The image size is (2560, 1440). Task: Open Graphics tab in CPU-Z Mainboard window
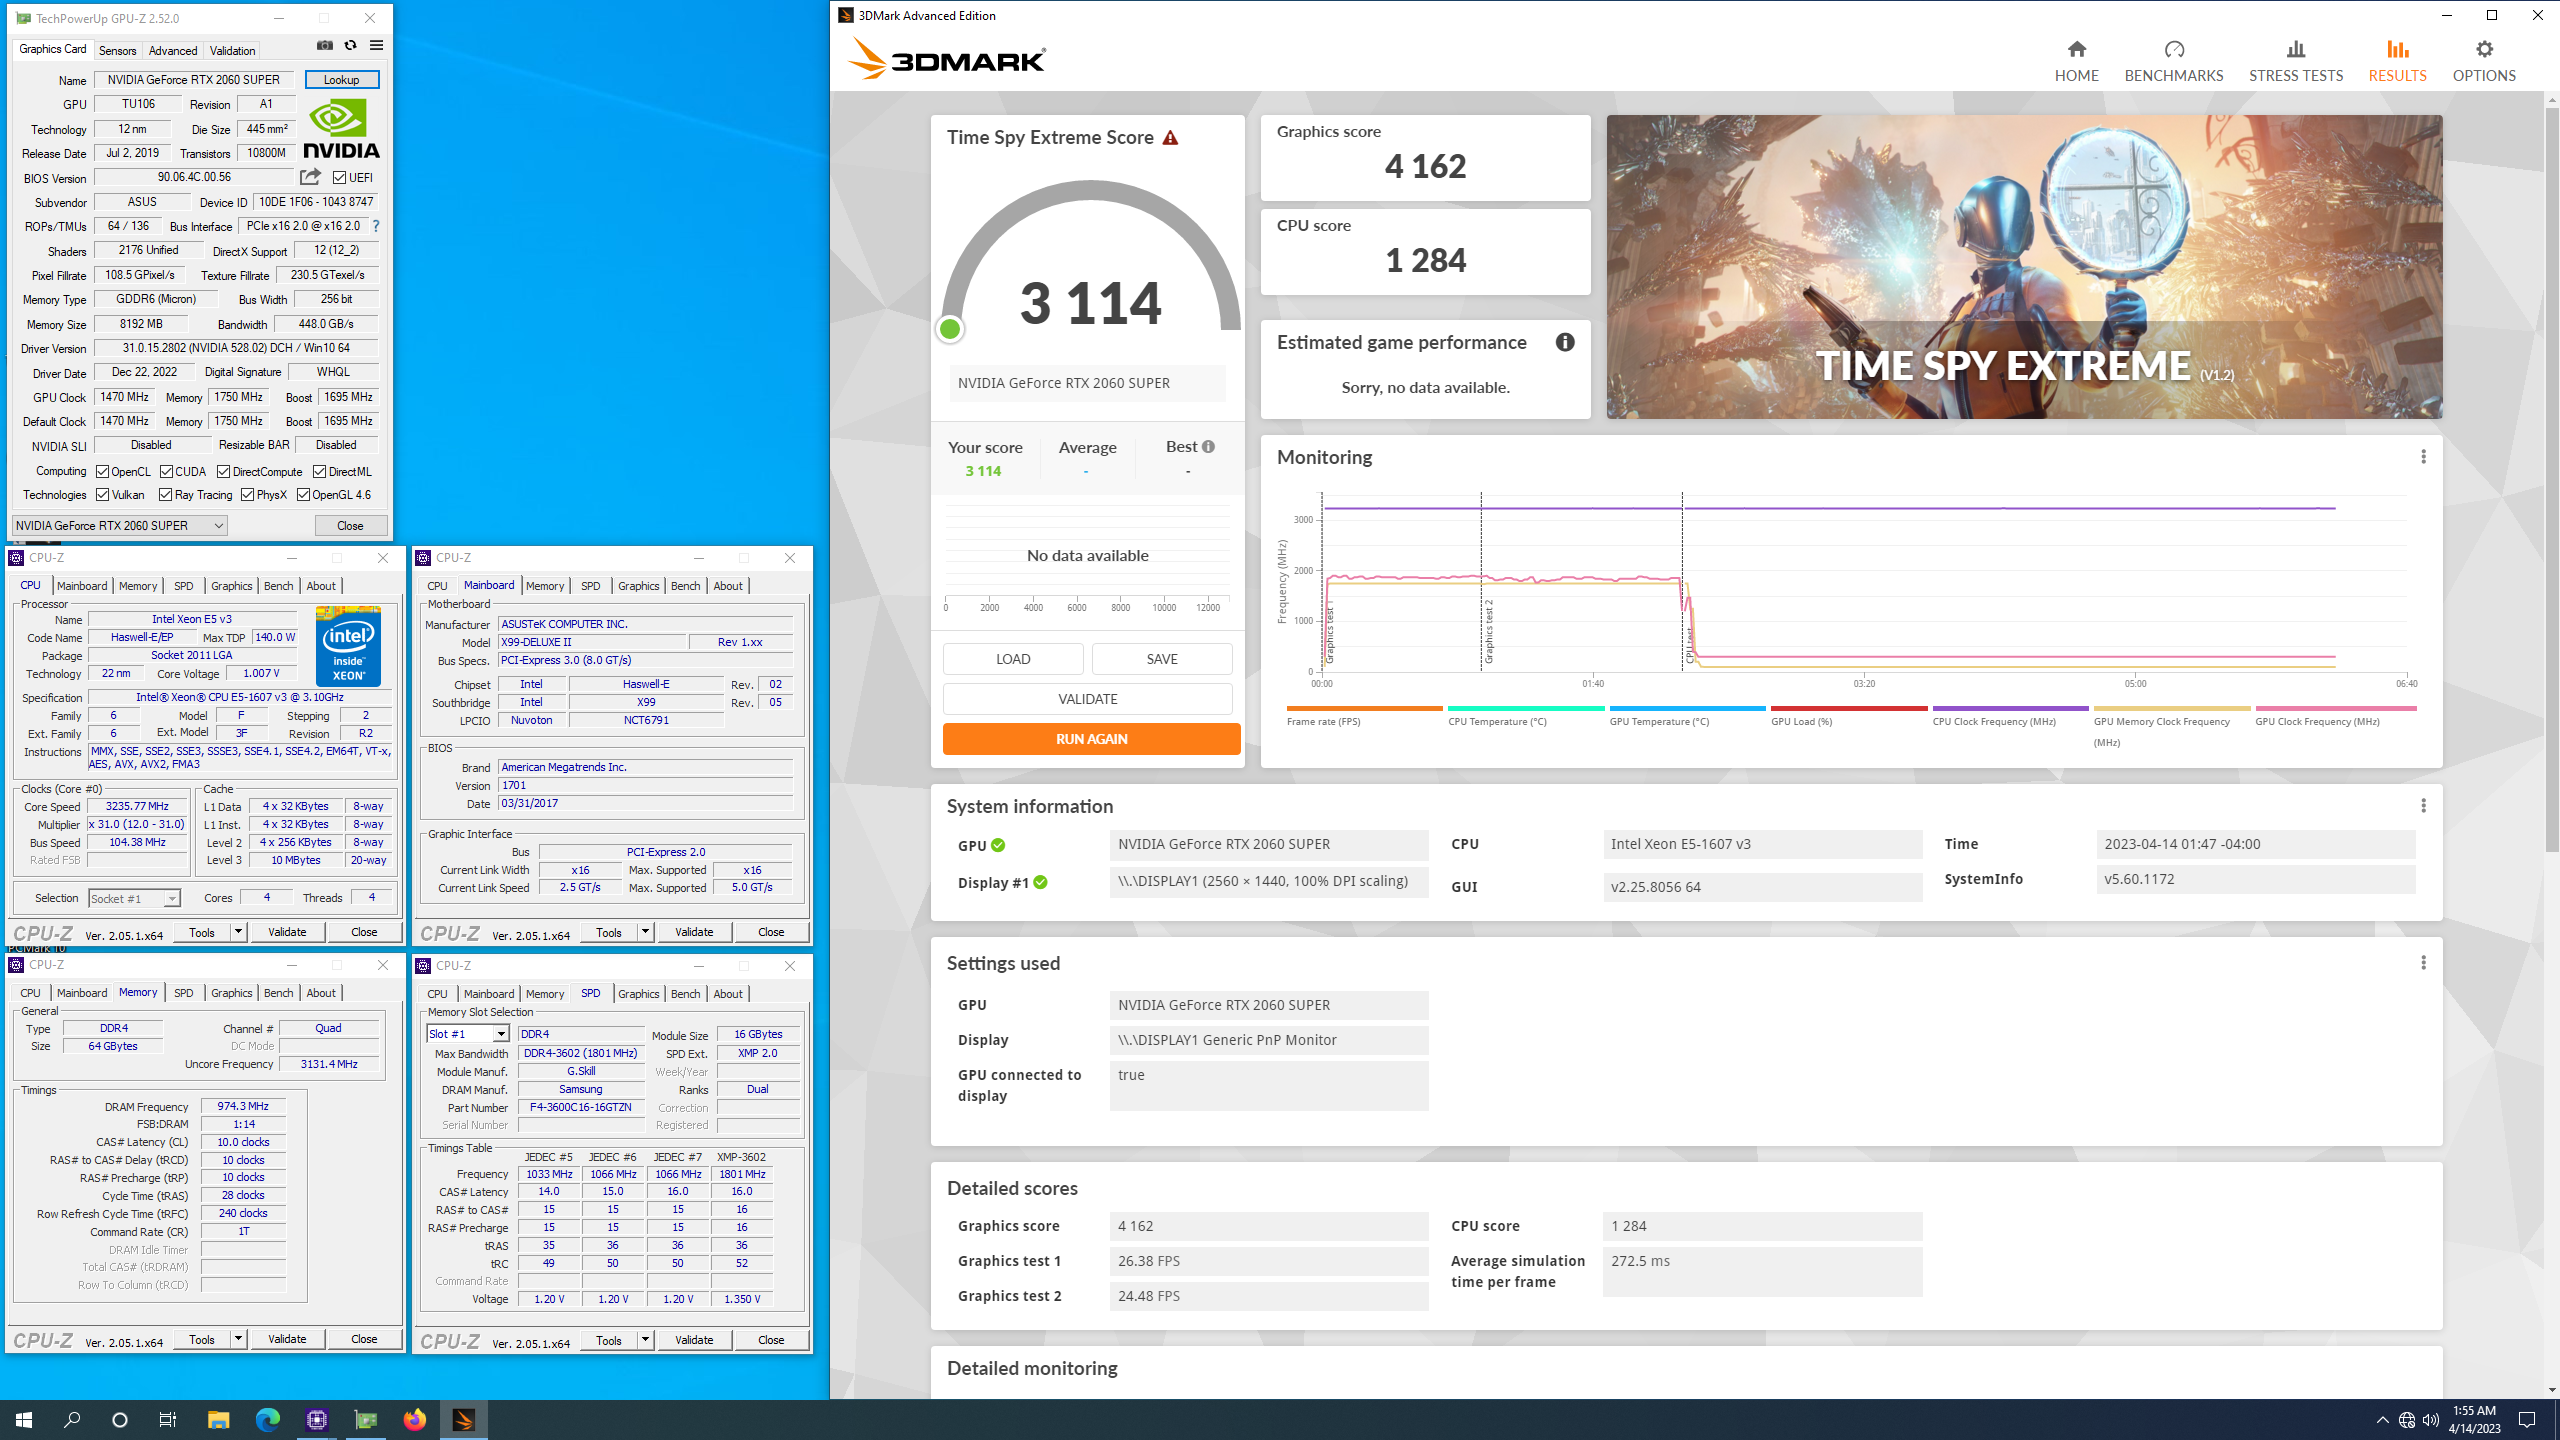coord(638,586)
